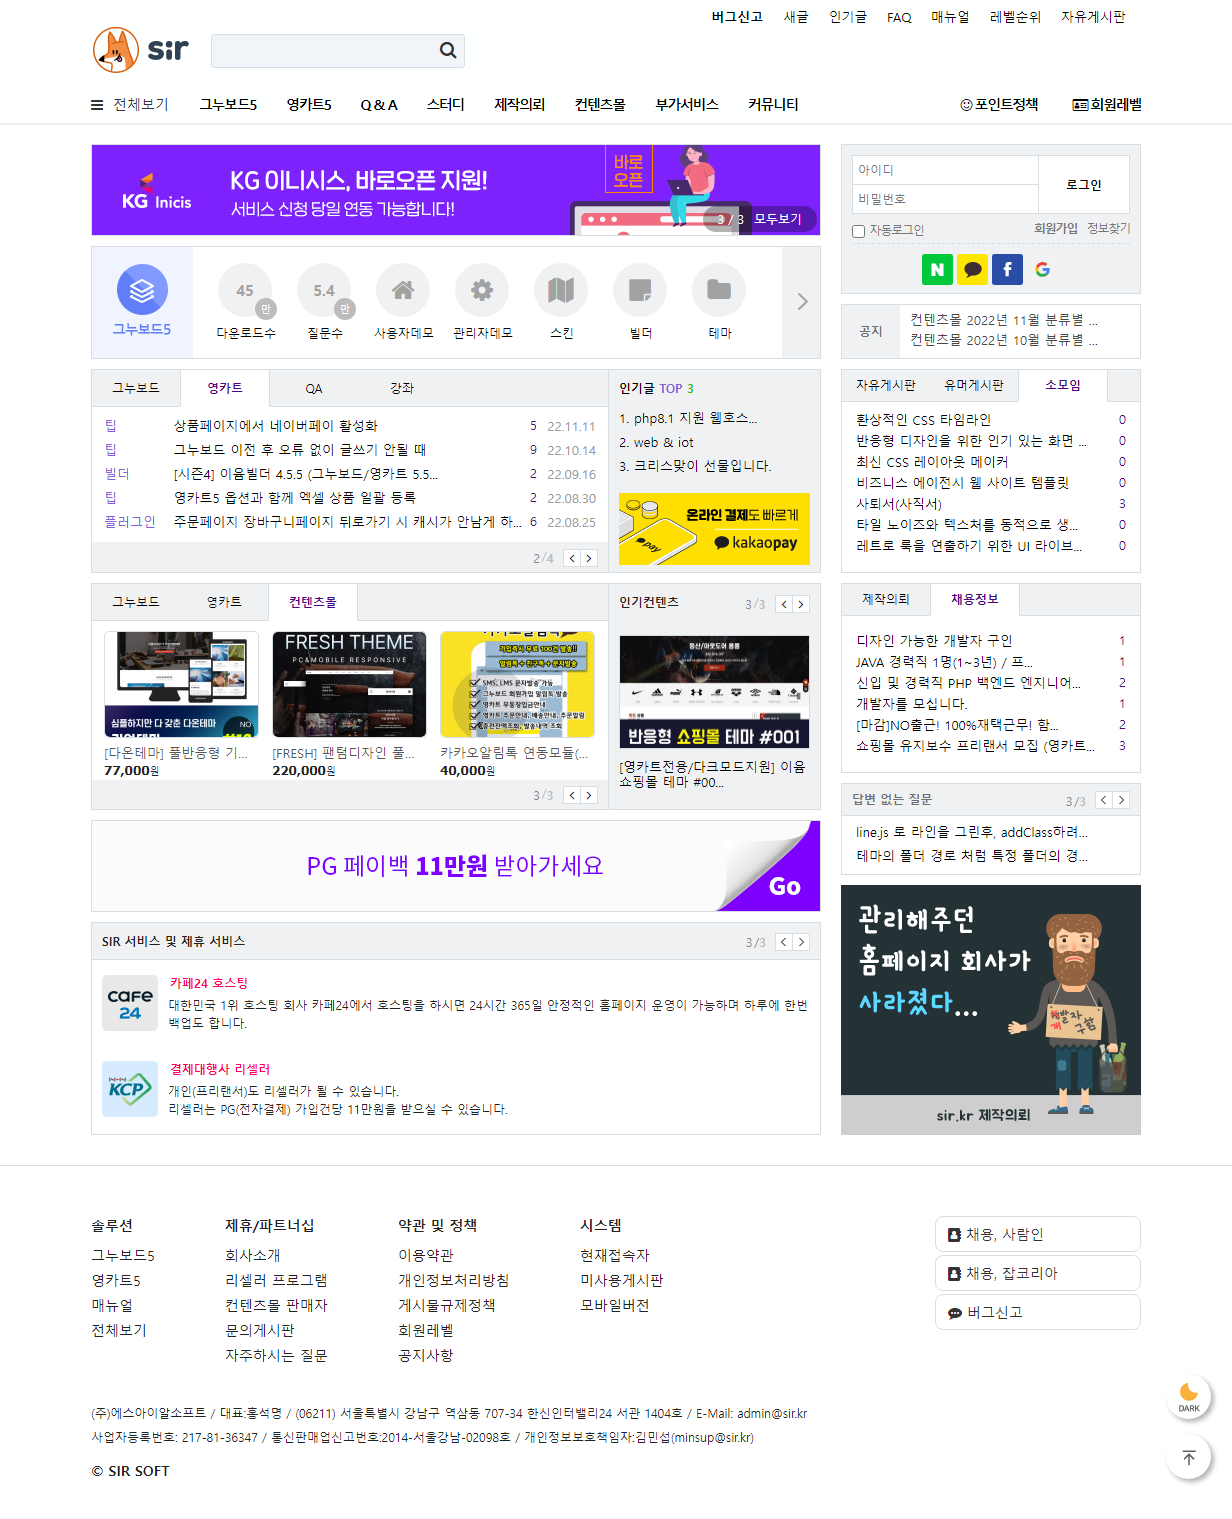The height and width of the screenshot is (1519, 1232).
Task: Switch to the 강좌 board tab
Action: coord(402,388)
